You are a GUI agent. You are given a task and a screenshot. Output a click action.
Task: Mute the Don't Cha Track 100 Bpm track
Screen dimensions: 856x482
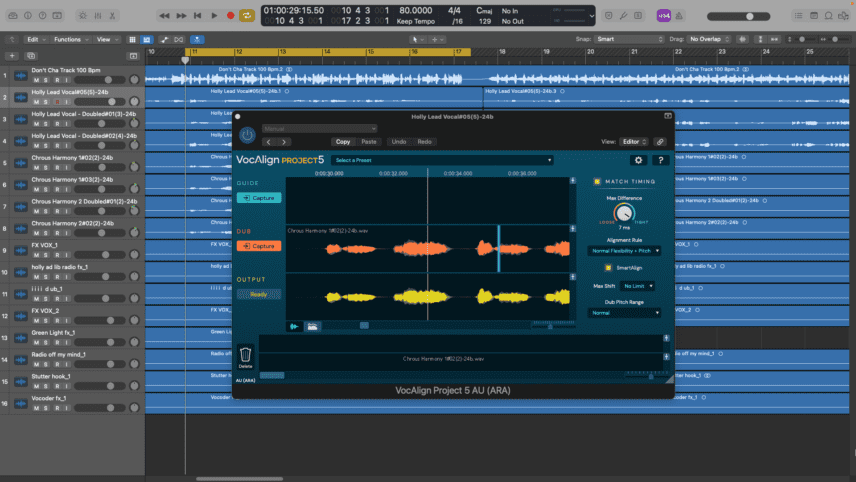(x=37, y=80)
